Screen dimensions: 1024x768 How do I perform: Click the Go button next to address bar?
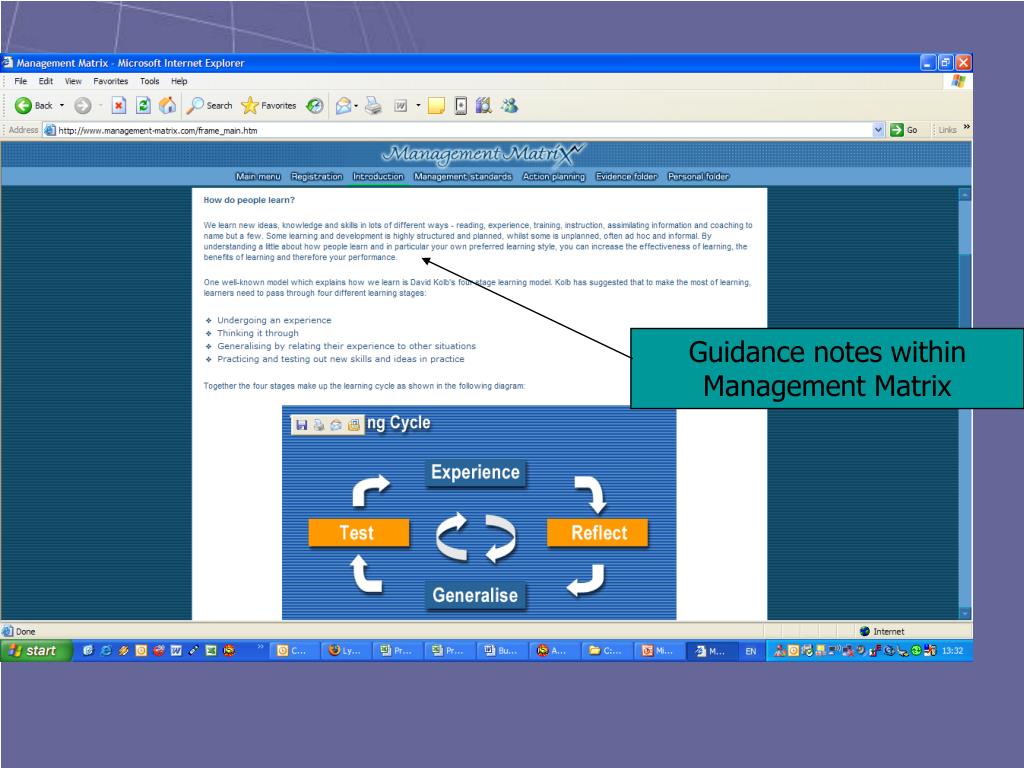point(904,130)
